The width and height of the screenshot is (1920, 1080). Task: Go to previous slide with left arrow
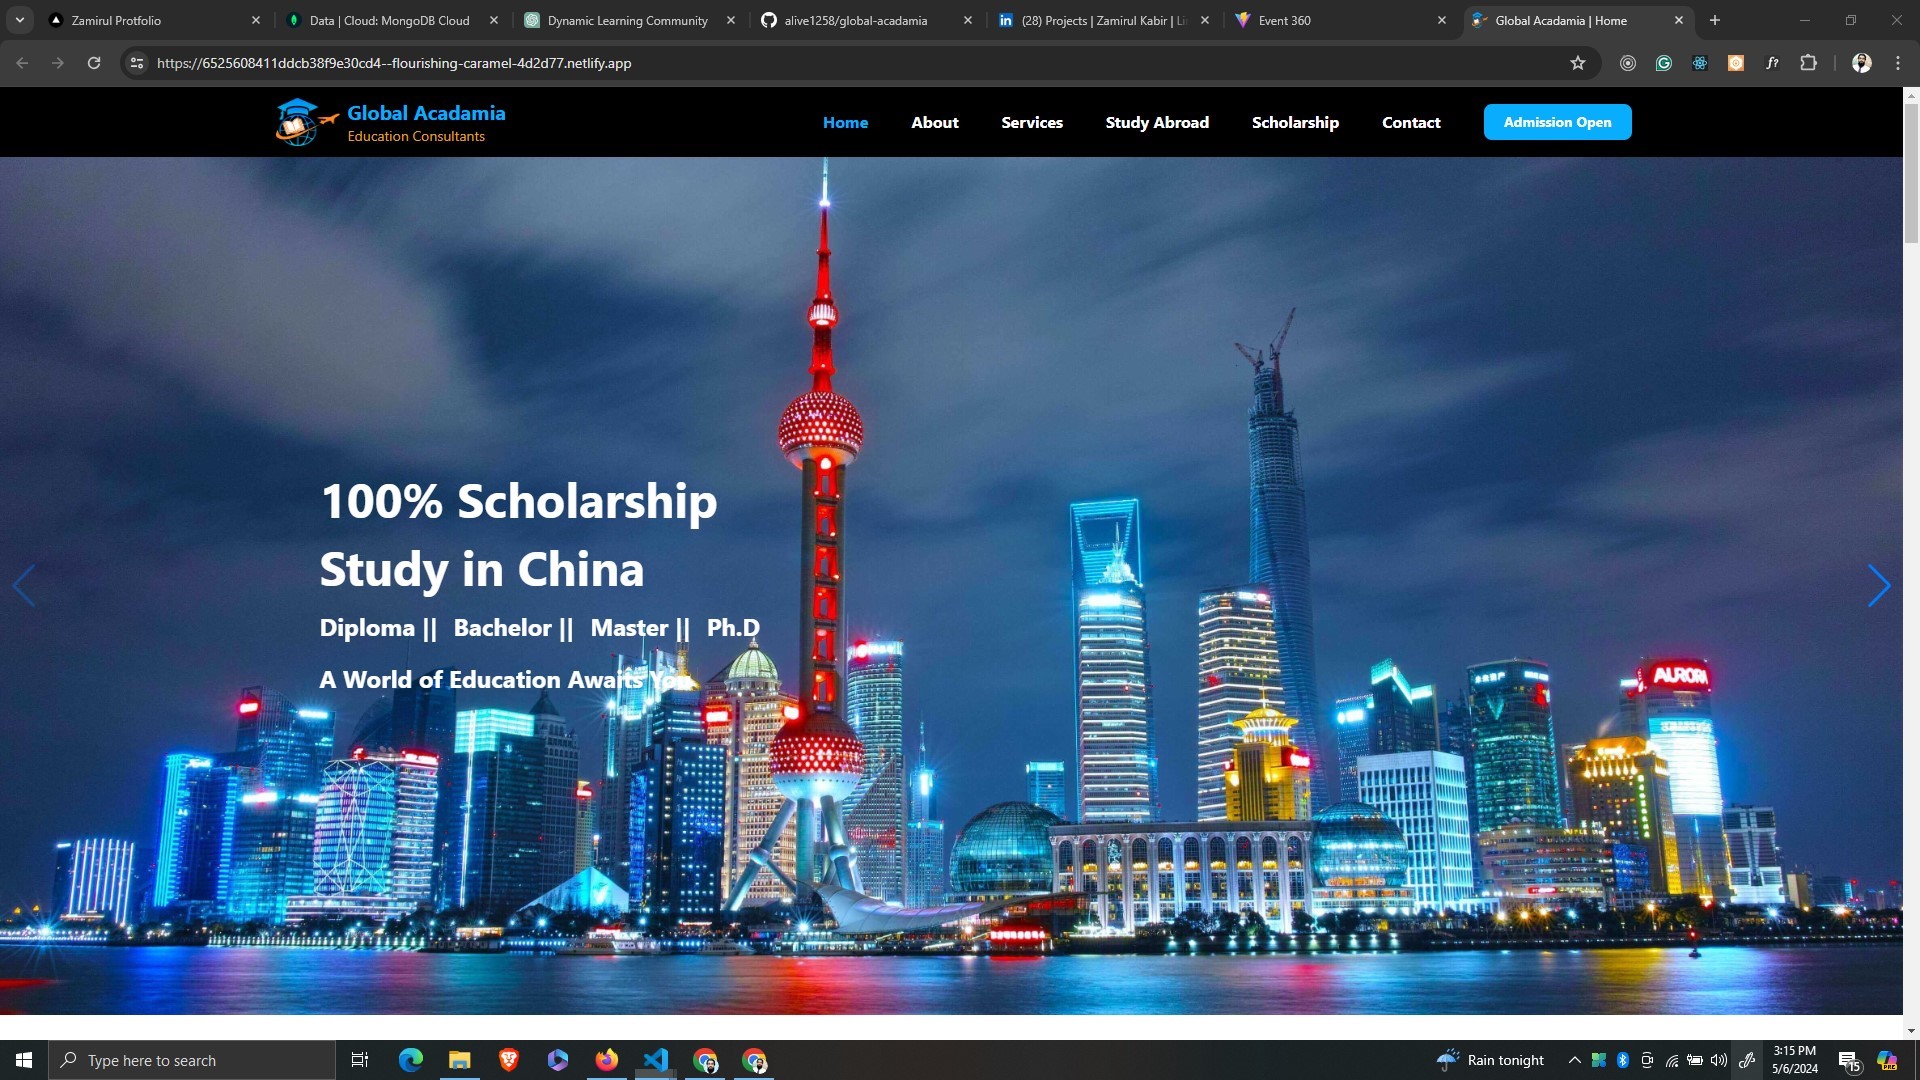(24, 586)
